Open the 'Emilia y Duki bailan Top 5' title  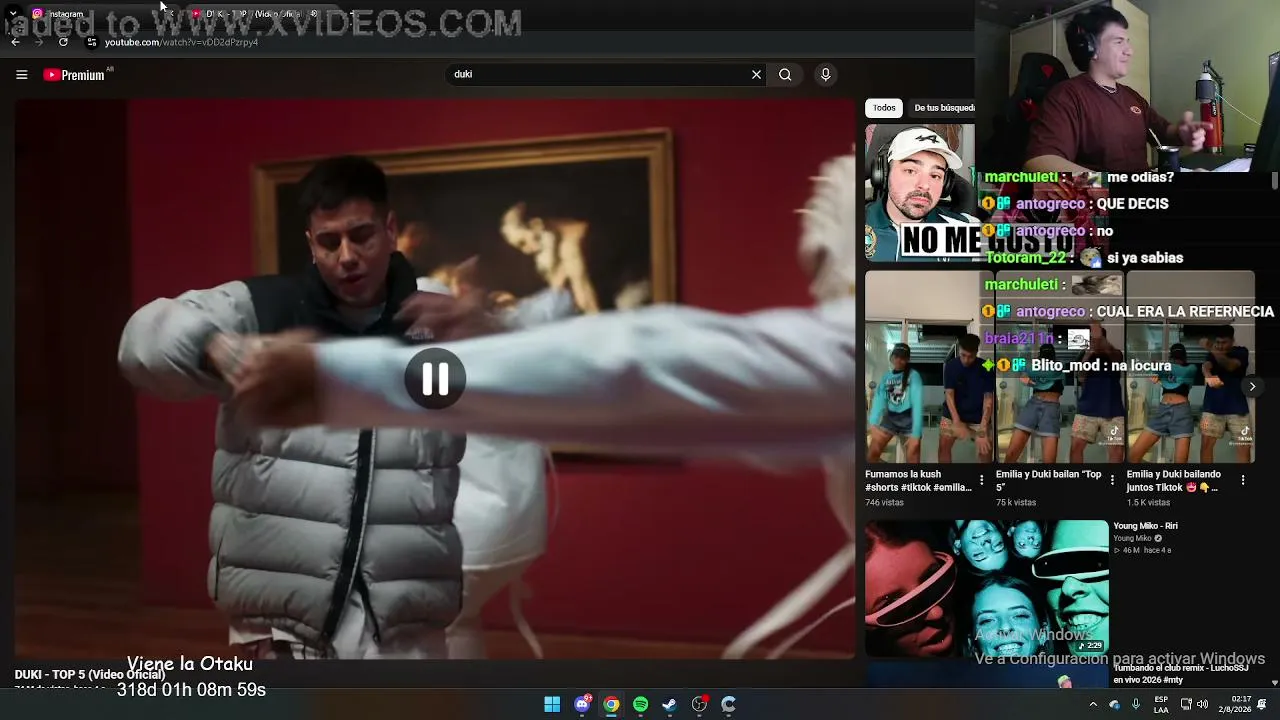[x=1048, y=481]
